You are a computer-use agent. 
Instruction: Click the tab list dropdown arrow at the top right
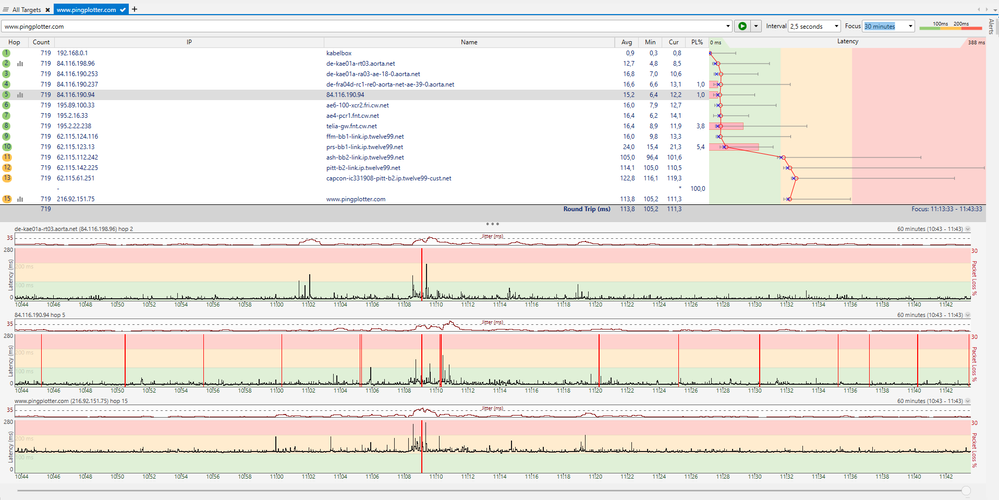pos(993,10)
